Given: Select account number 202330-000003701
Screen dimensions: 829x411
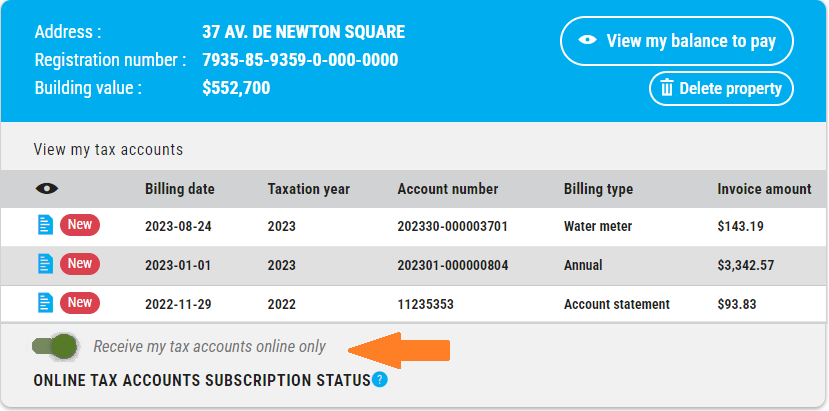Looking at the screenshot, I should click(452, 226).
